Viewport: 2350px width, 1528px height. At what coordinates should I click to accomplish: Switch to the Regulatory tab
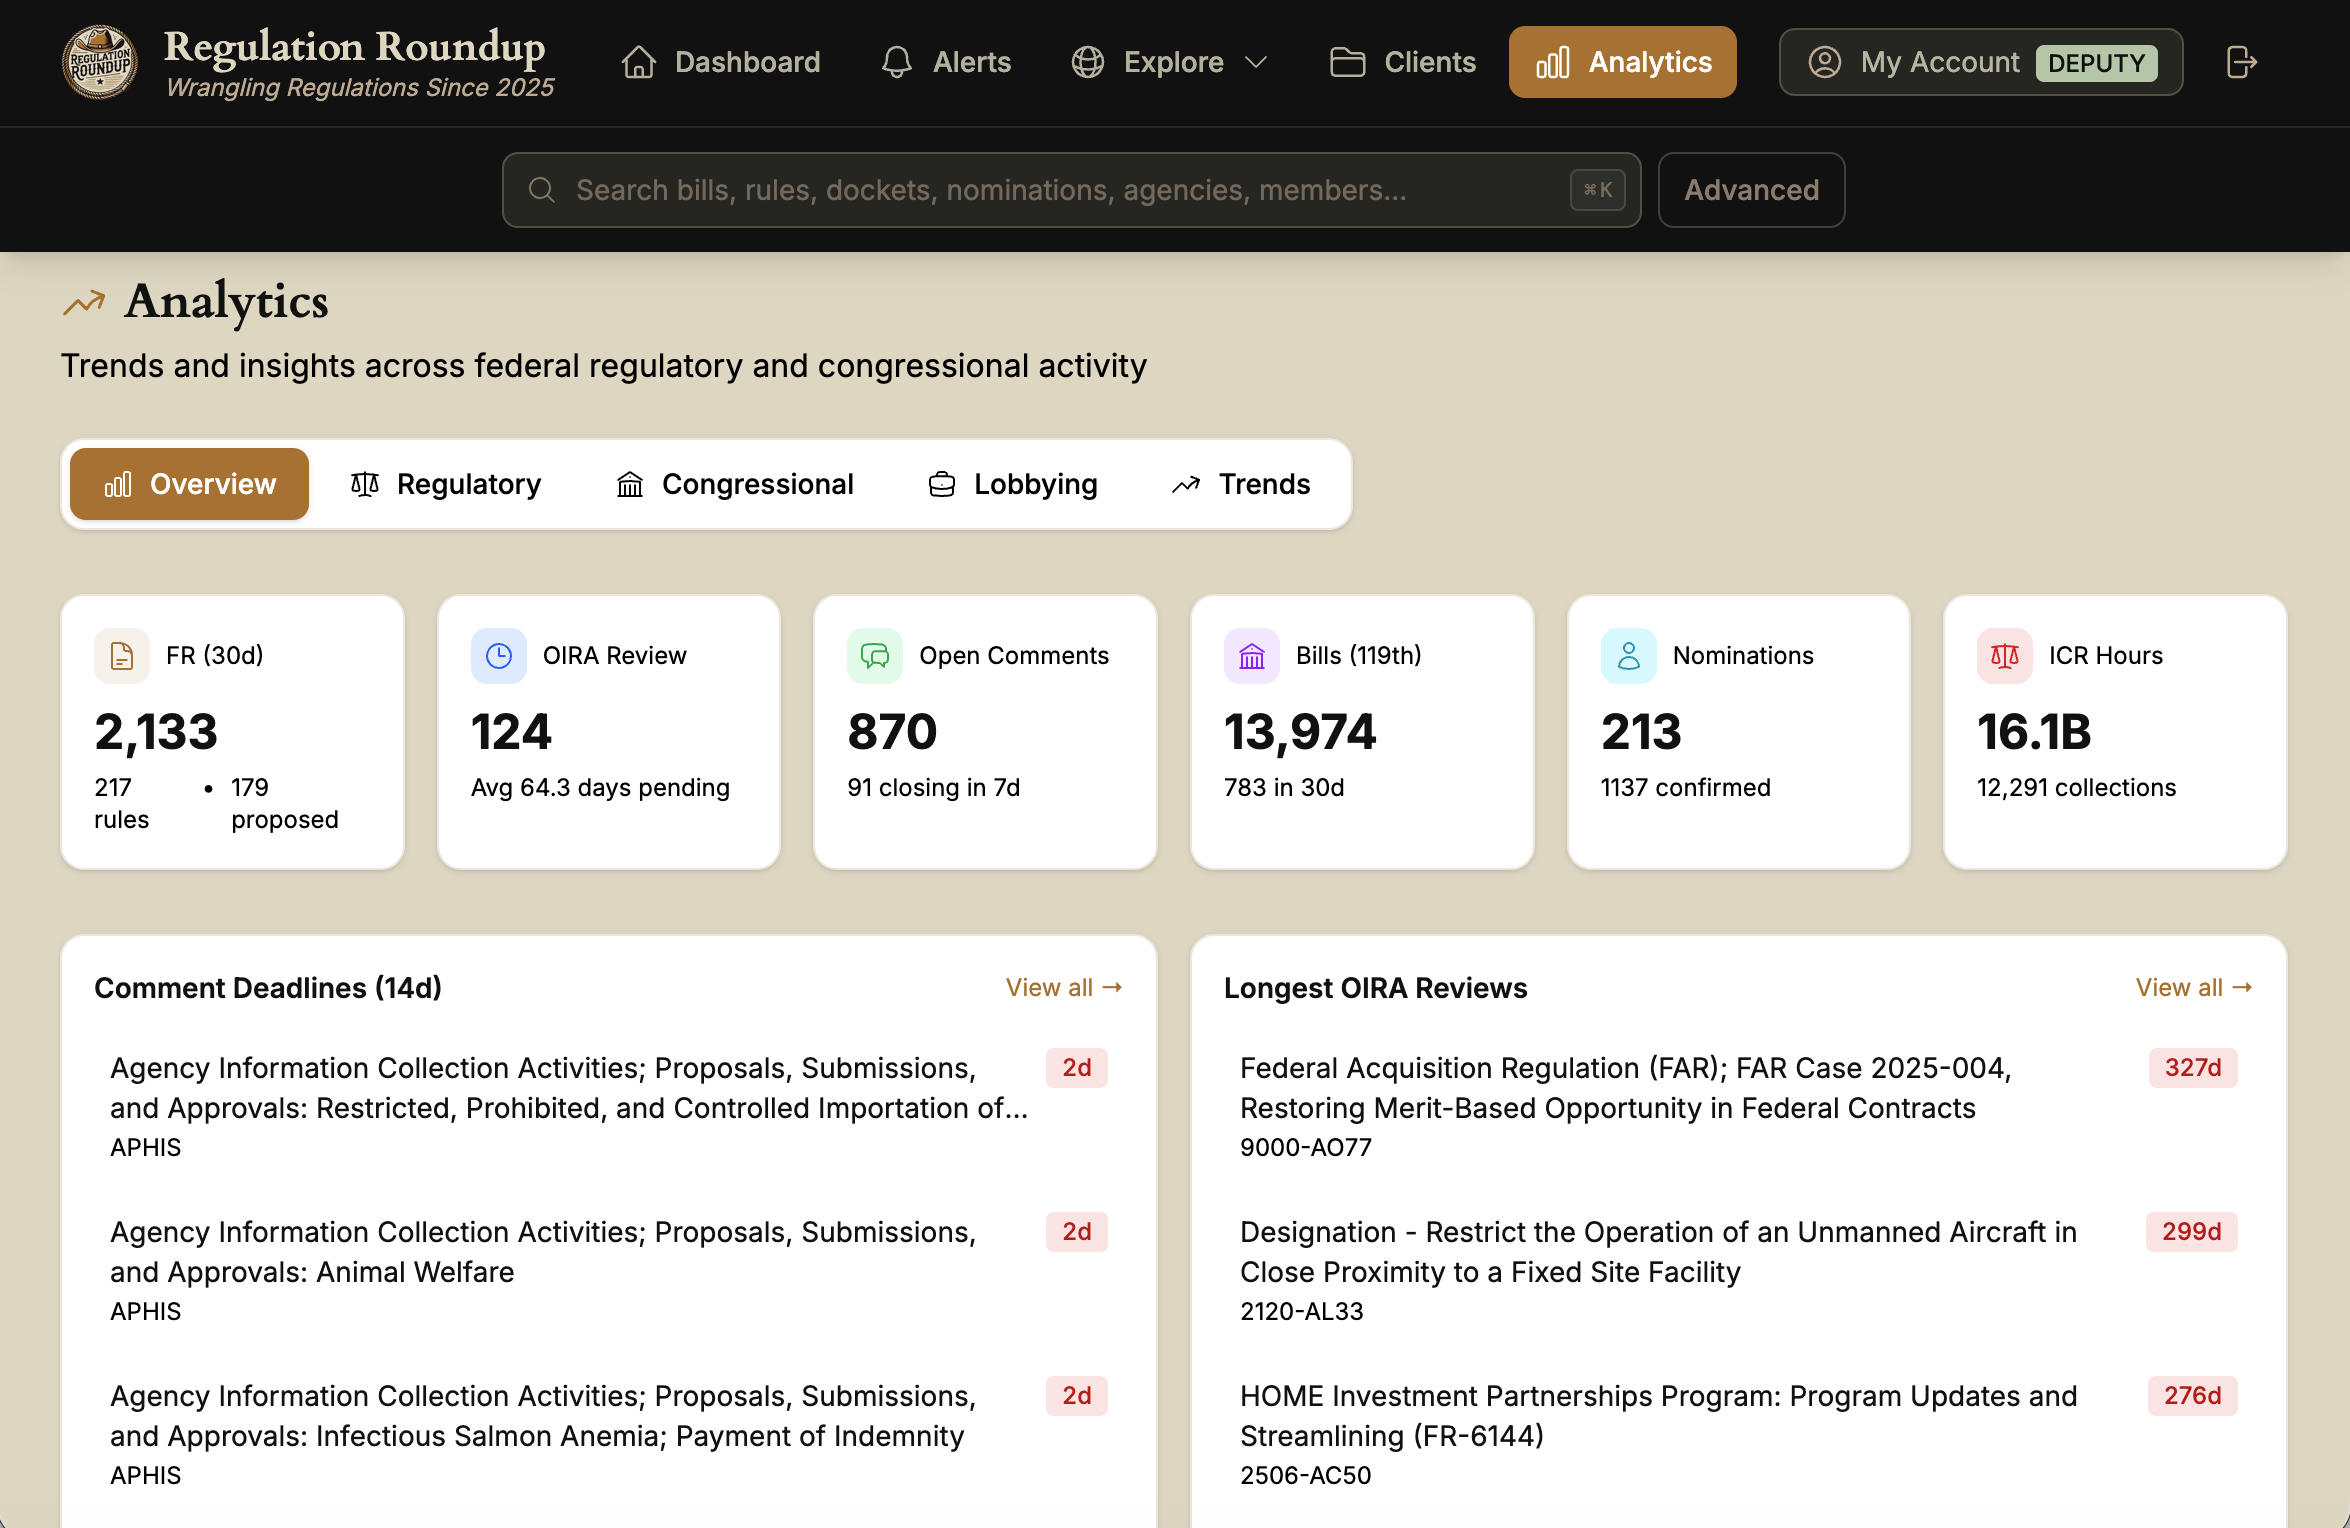(446, 484)
